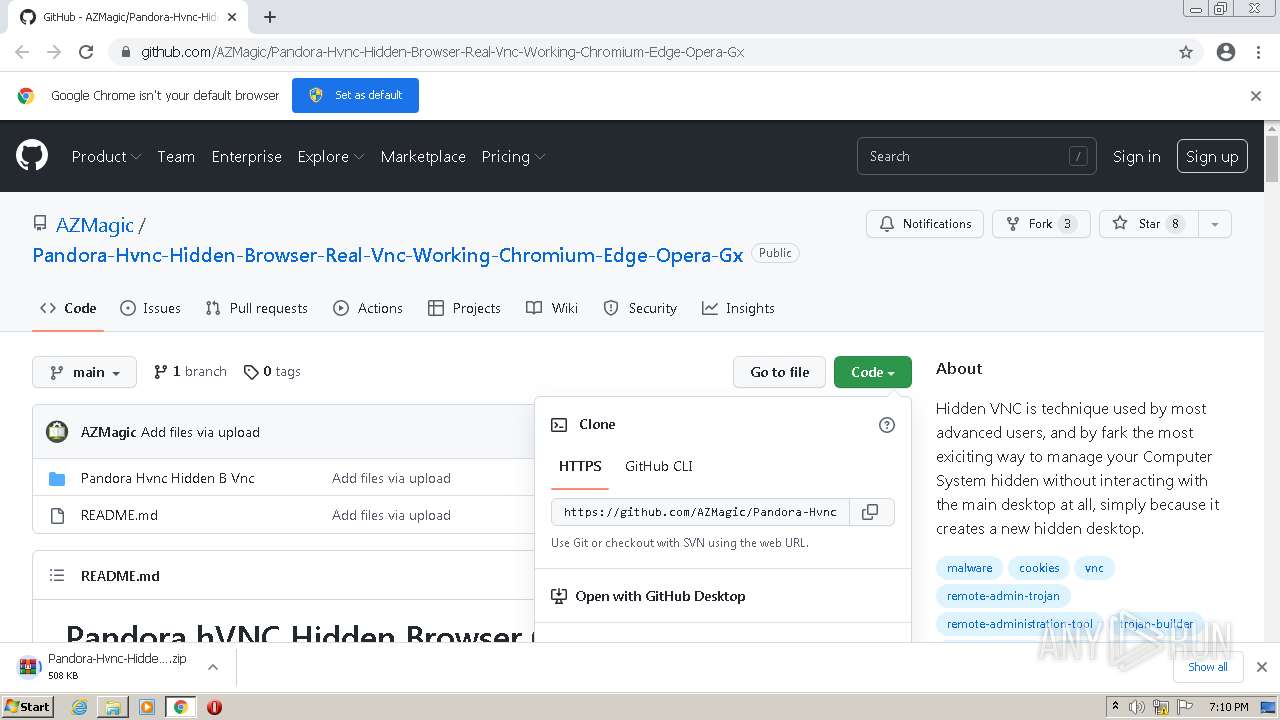Click the remote-admin-trojan topic tag
The height and width of the screenshot is (720, 1280).
click(1003, 596)
